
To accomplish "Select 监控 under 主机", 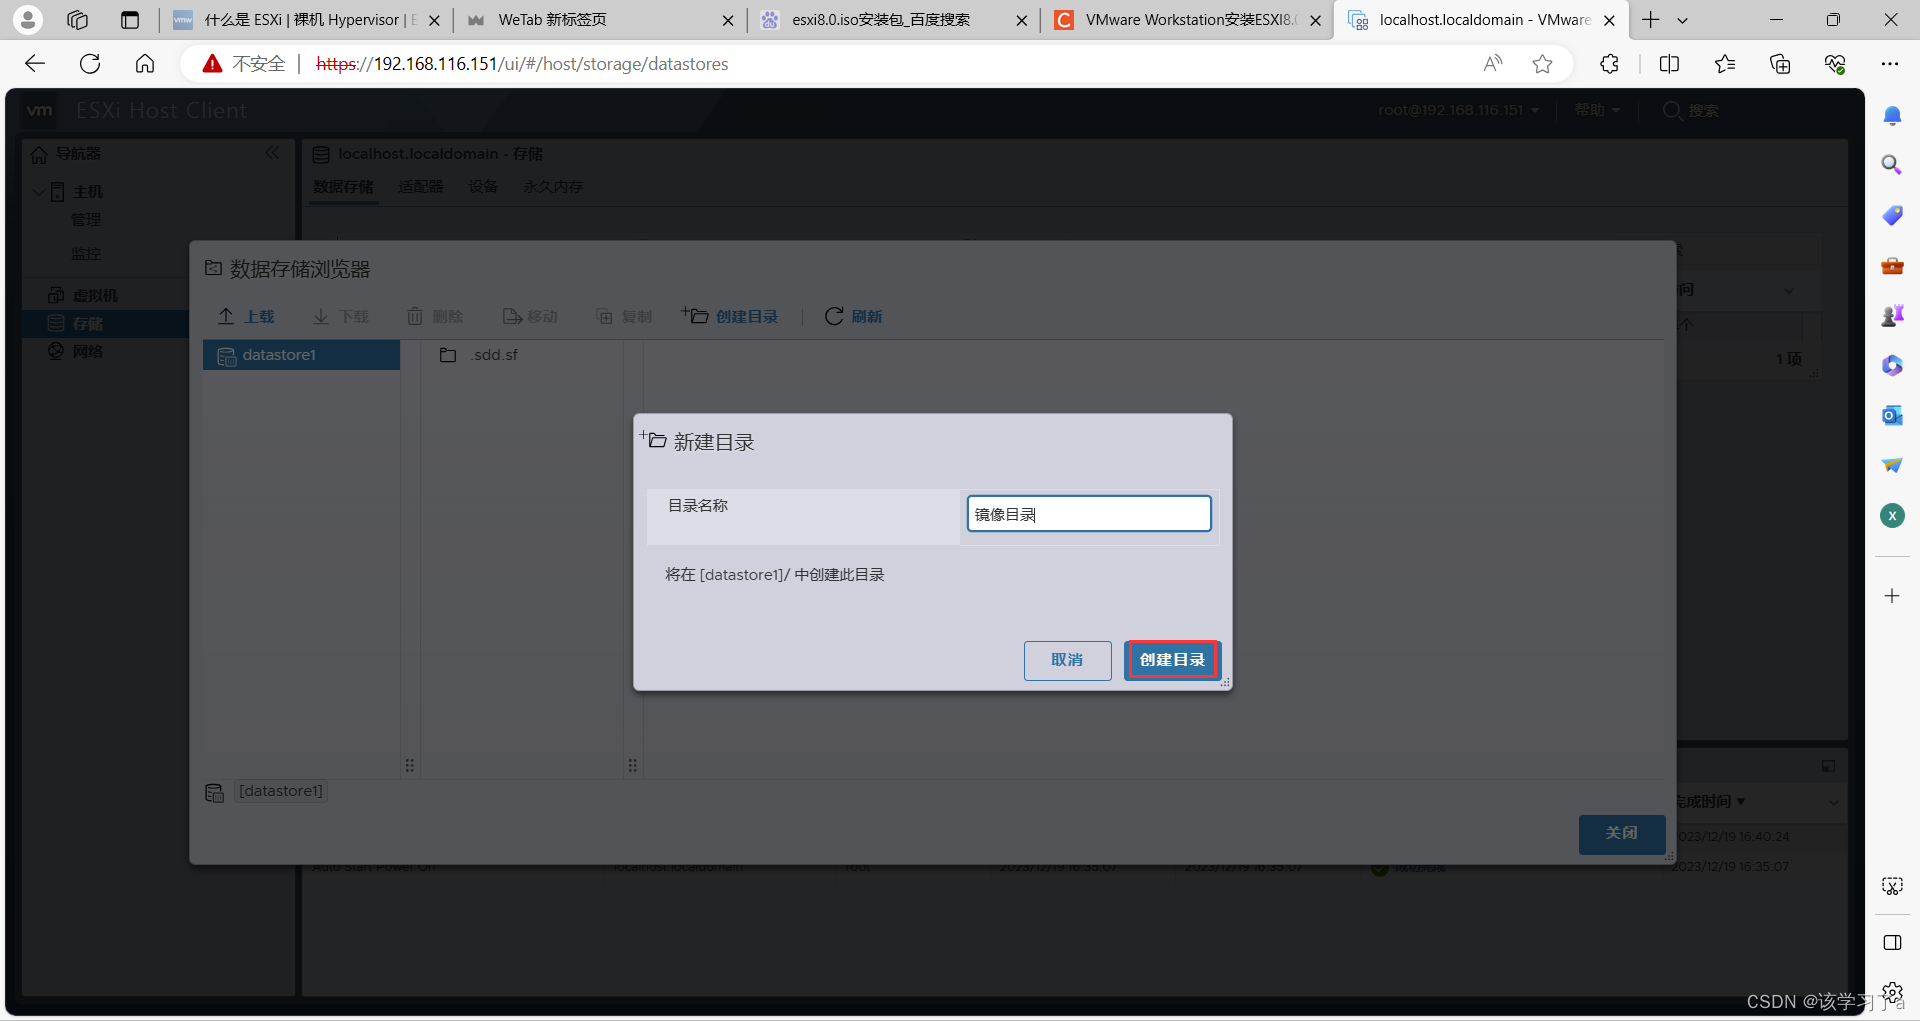I will tap(86, 254).
